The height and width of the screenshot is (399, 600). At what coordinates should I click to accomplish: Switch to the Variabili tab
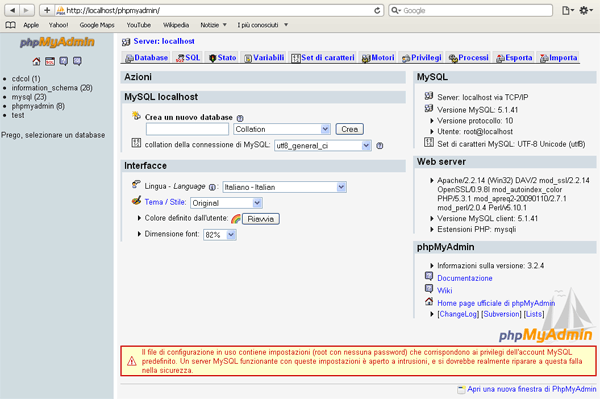[x=264, y=58]
